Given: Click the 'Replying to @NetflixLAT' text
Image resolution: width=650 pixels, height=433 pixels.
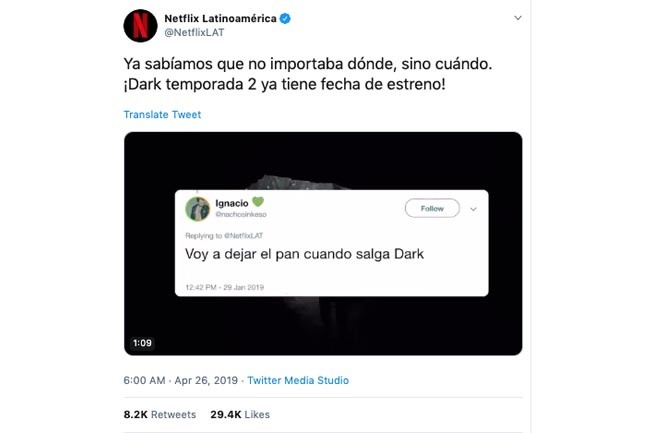Looking at the screenshot, I should [224, 236].
